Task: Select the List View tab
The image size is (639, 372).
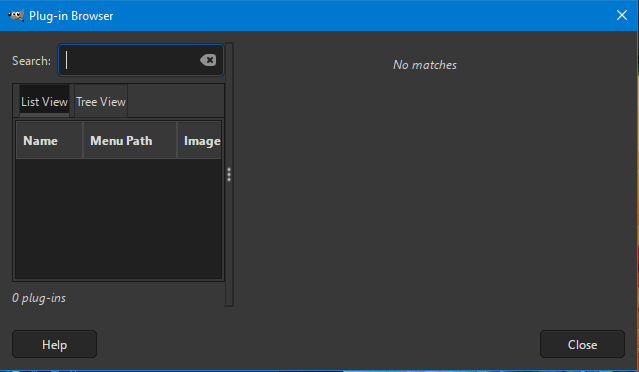Action: click(x=44, y=101)
